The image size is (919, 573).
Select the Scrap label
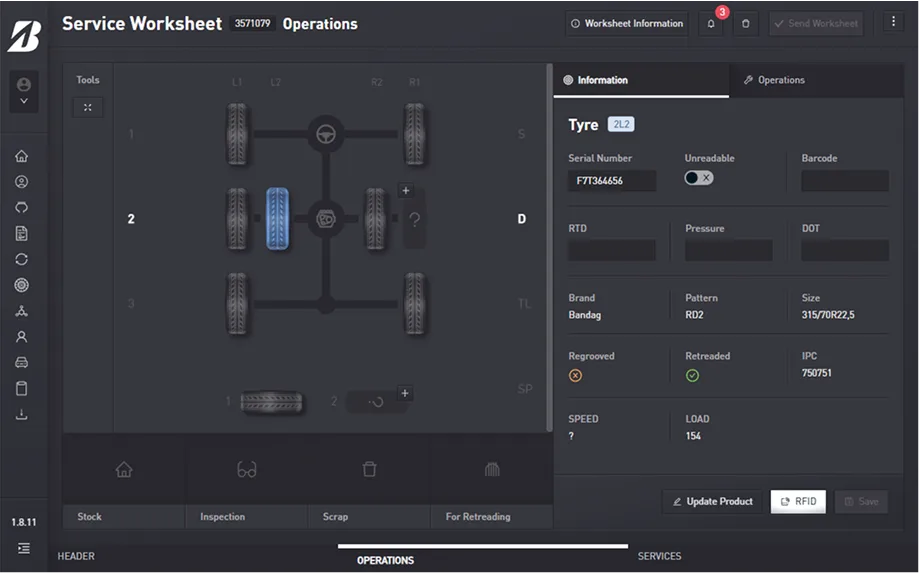point(335,517)
